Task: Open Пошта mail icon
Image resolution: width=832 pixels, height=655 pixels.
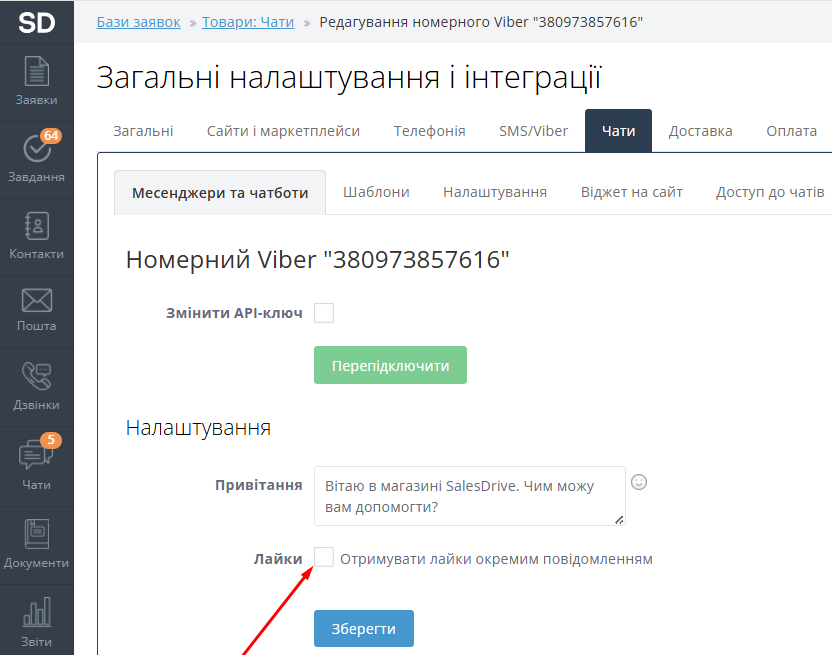Action: pyautogui.click(x=36, y=310)
